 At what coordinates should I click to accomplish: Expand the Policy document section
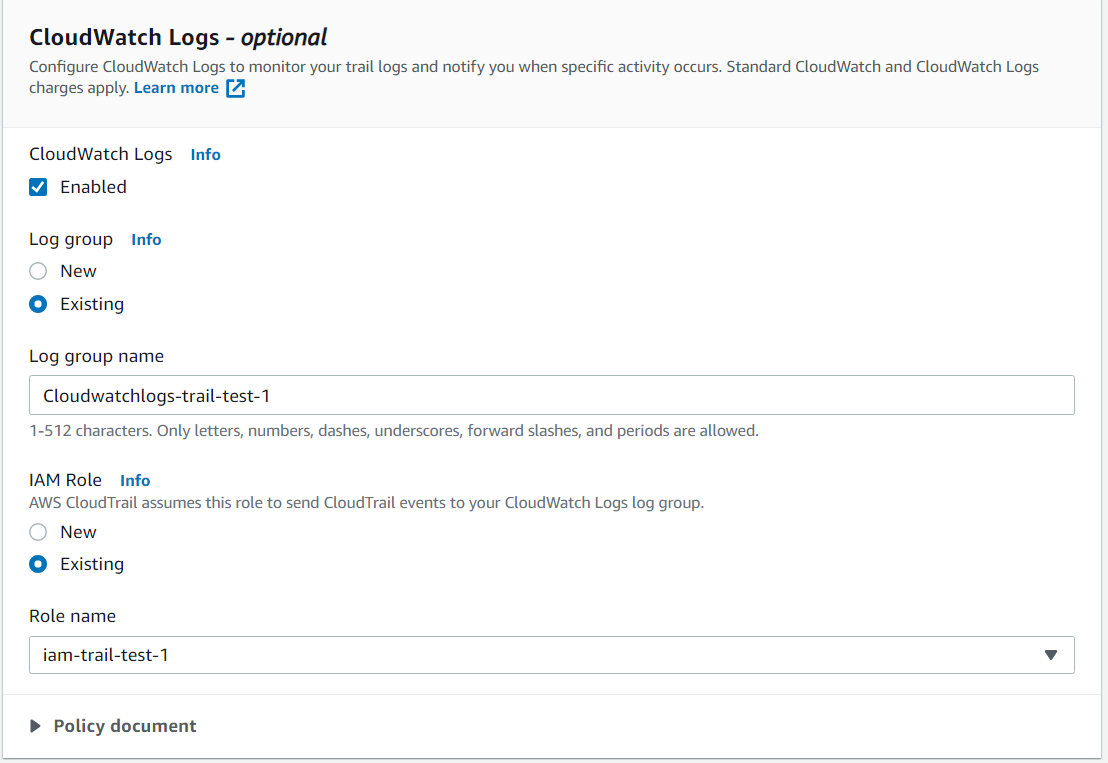[x=125, y=726]
